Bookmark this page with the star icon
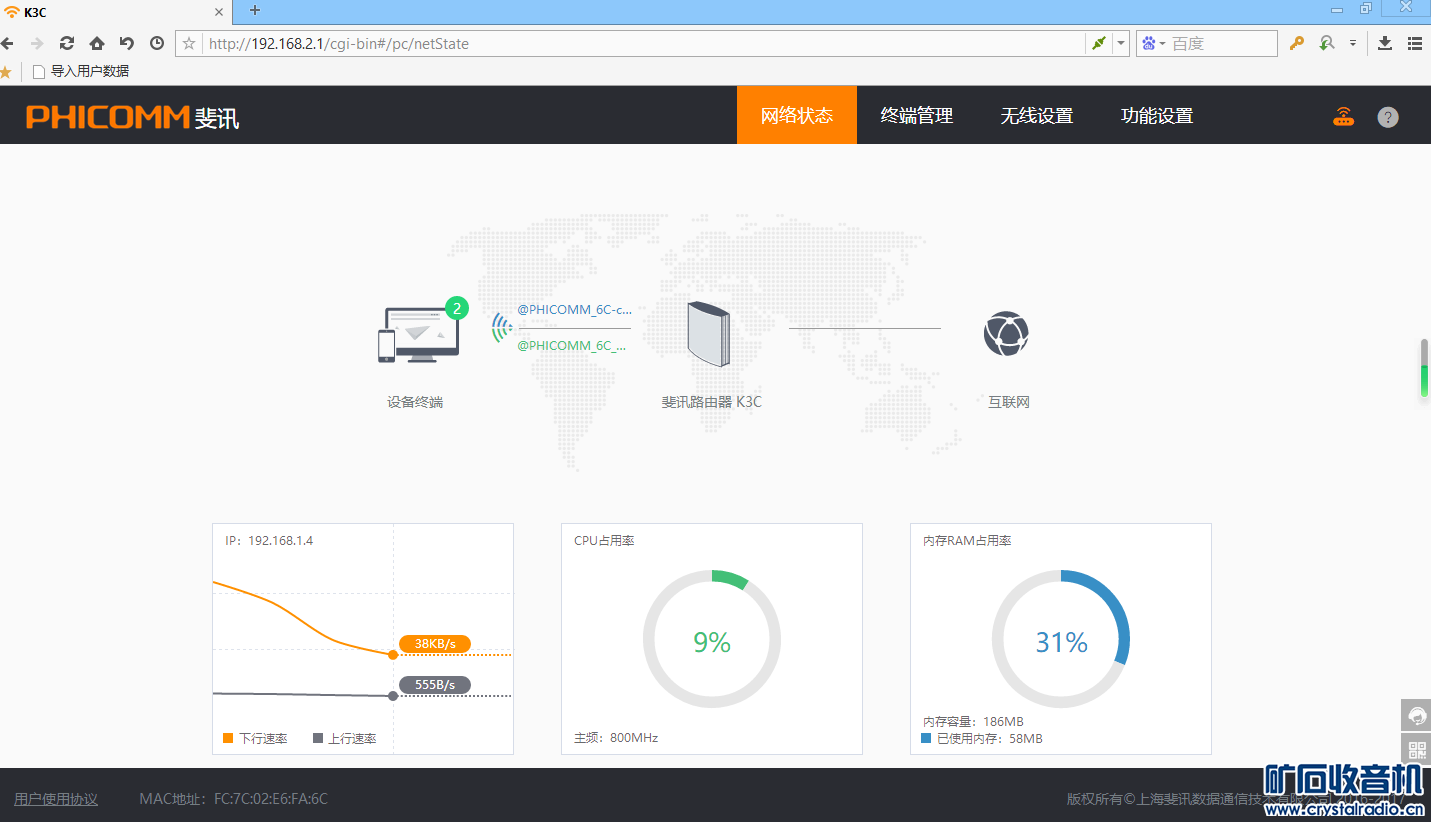 pos(189,43)
